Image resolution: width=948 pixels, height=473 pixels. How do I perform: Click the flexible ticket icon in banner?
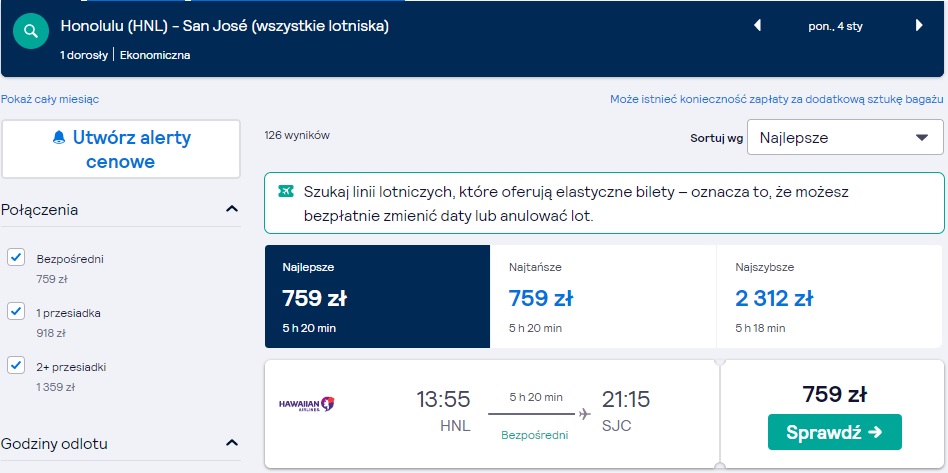(x=285, y=192)
